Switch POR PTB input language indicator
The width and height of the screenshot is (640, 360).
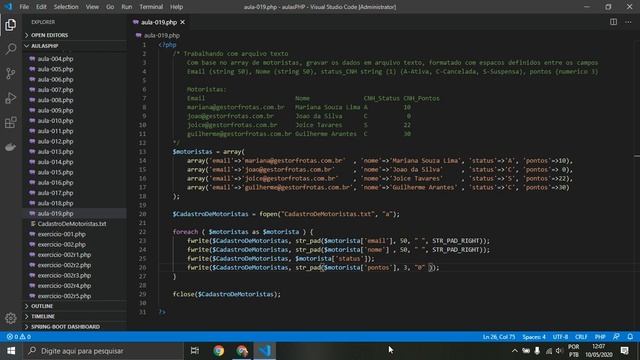tap(573, 351)
